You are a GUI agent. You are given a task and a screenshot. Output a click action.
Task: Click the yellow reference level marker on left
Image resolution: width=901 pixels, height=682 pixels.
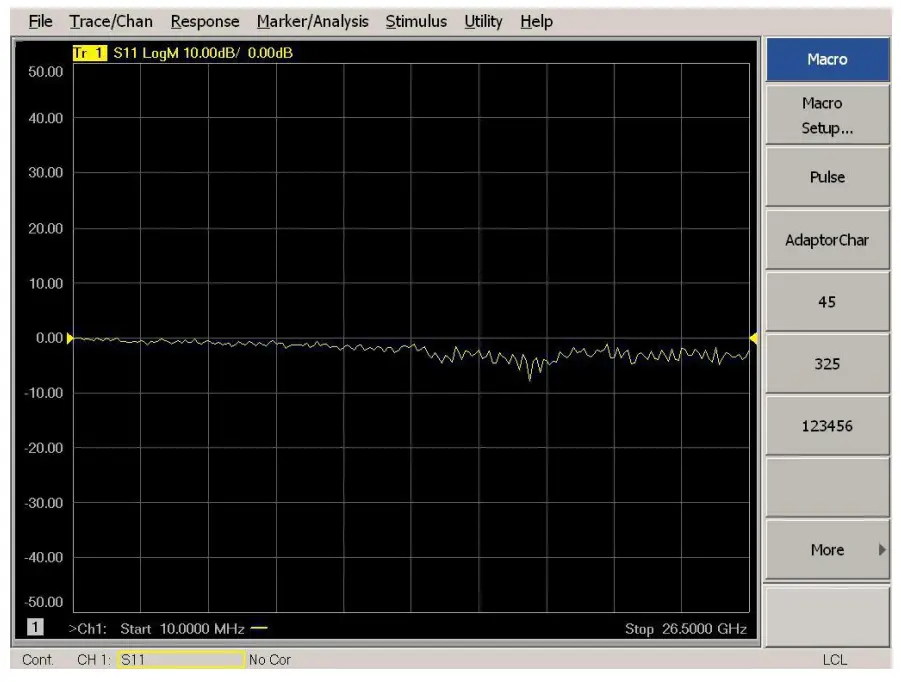70,338
